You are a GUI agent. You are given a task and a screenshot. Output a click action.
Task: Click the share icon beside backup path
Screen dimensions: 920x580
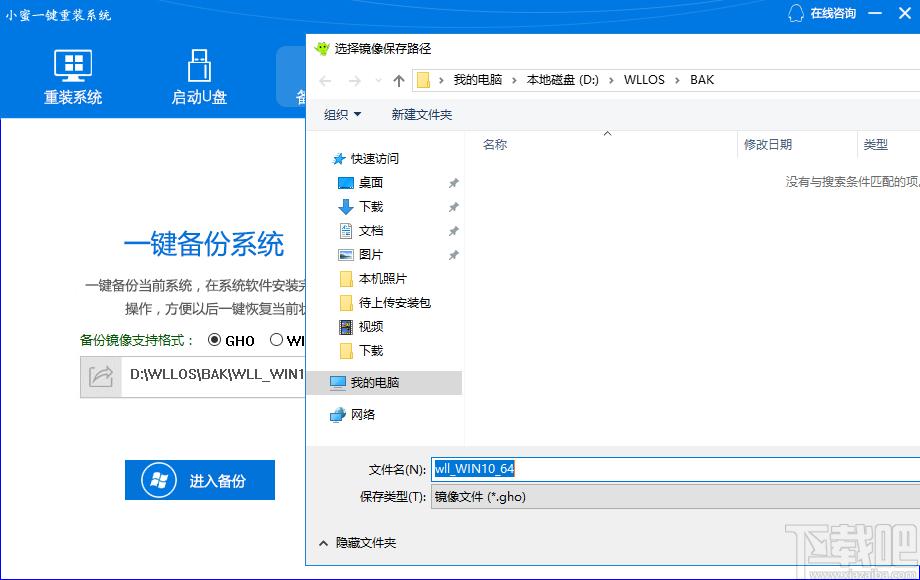(x=101, y=377)
